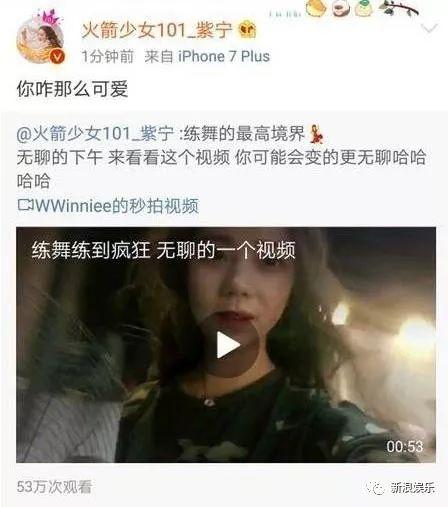Tap the crown membership badge beside username

pyautogui.click(x=247, y=30)
